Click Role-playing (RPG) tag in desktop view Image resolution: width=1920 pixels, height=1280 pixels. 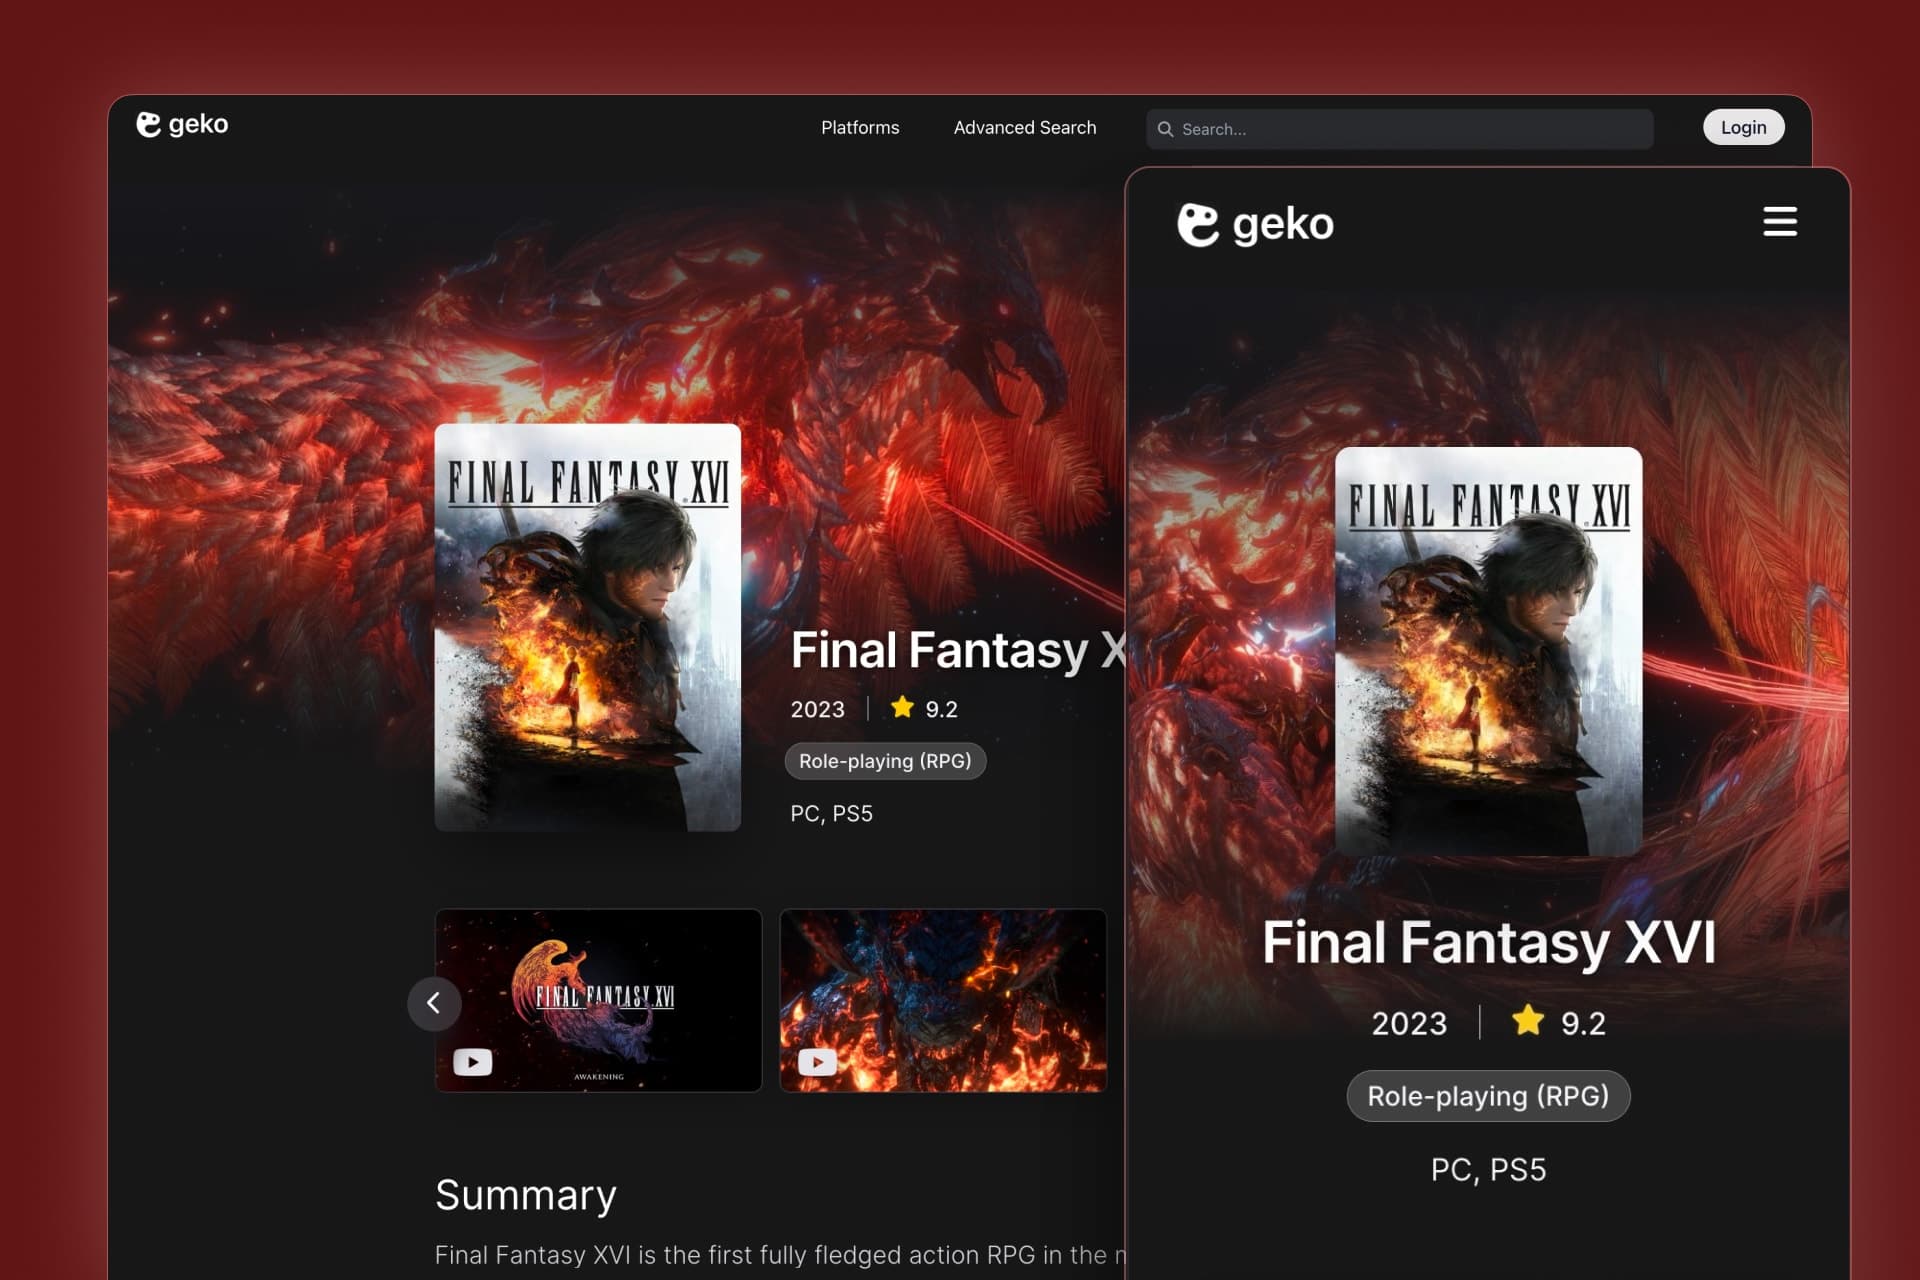885,761
